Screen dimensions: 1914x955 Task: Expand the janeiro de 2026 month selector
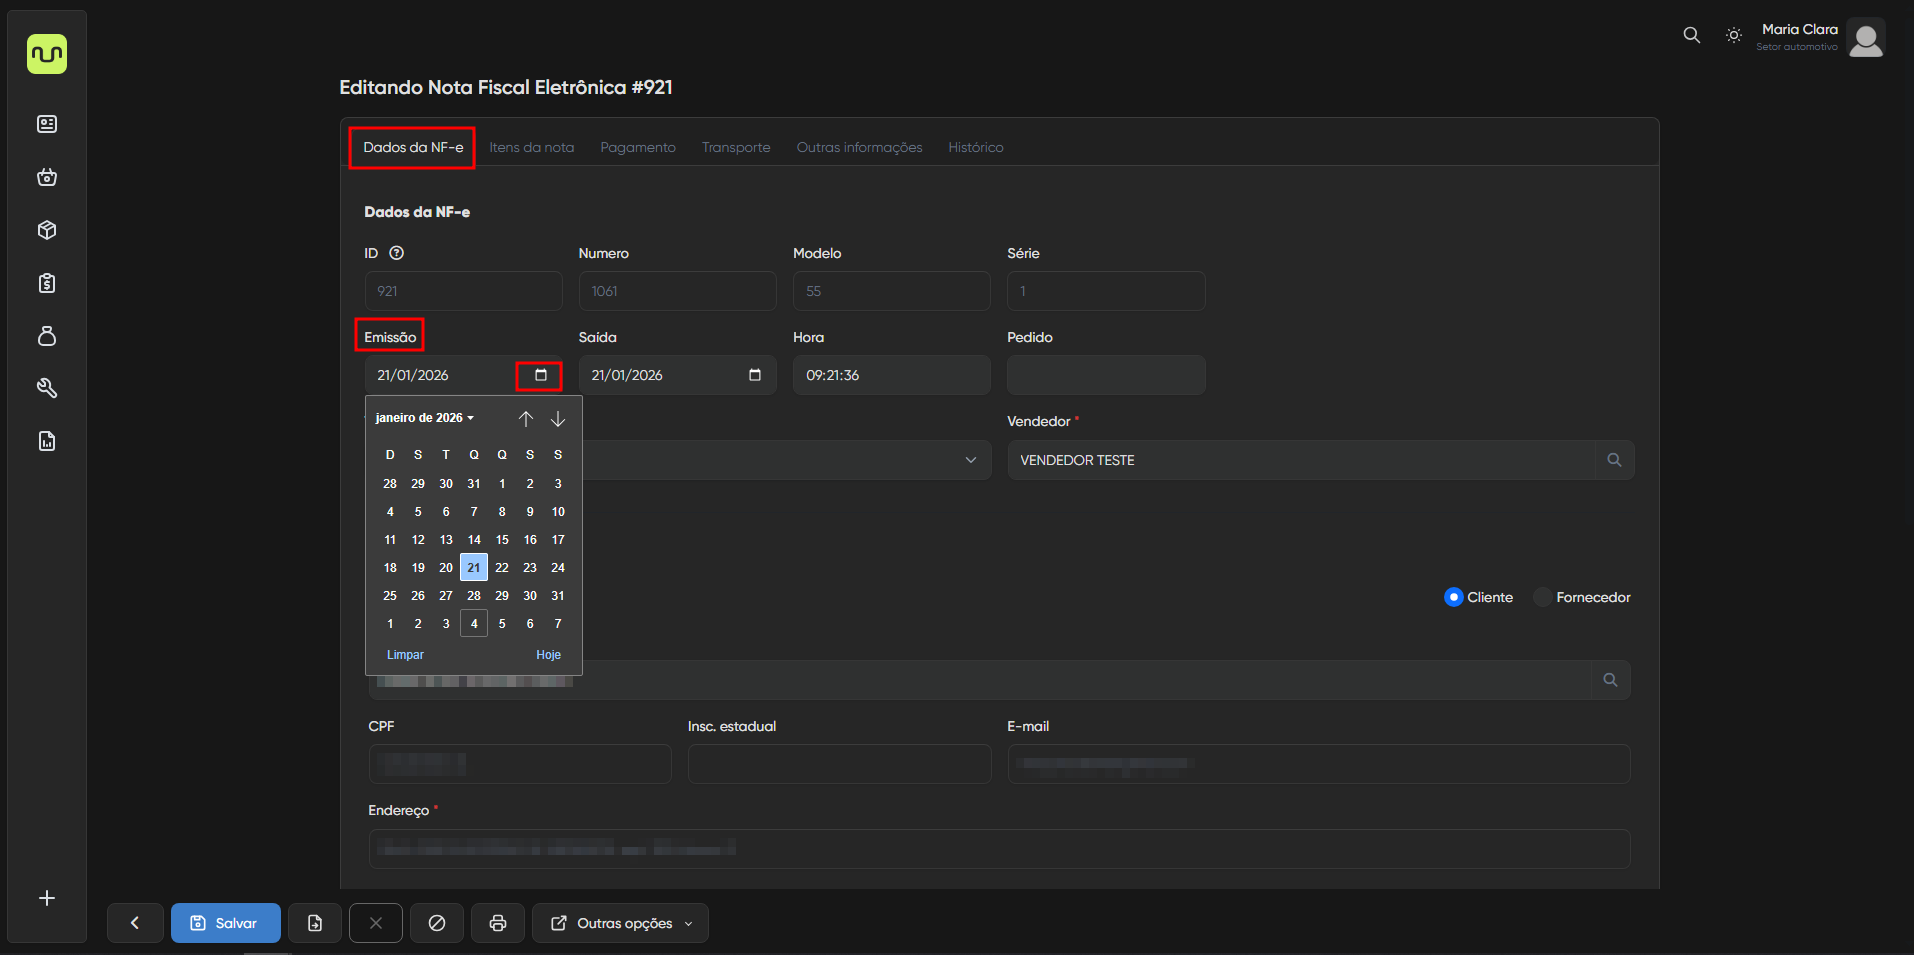click(424, 418)
